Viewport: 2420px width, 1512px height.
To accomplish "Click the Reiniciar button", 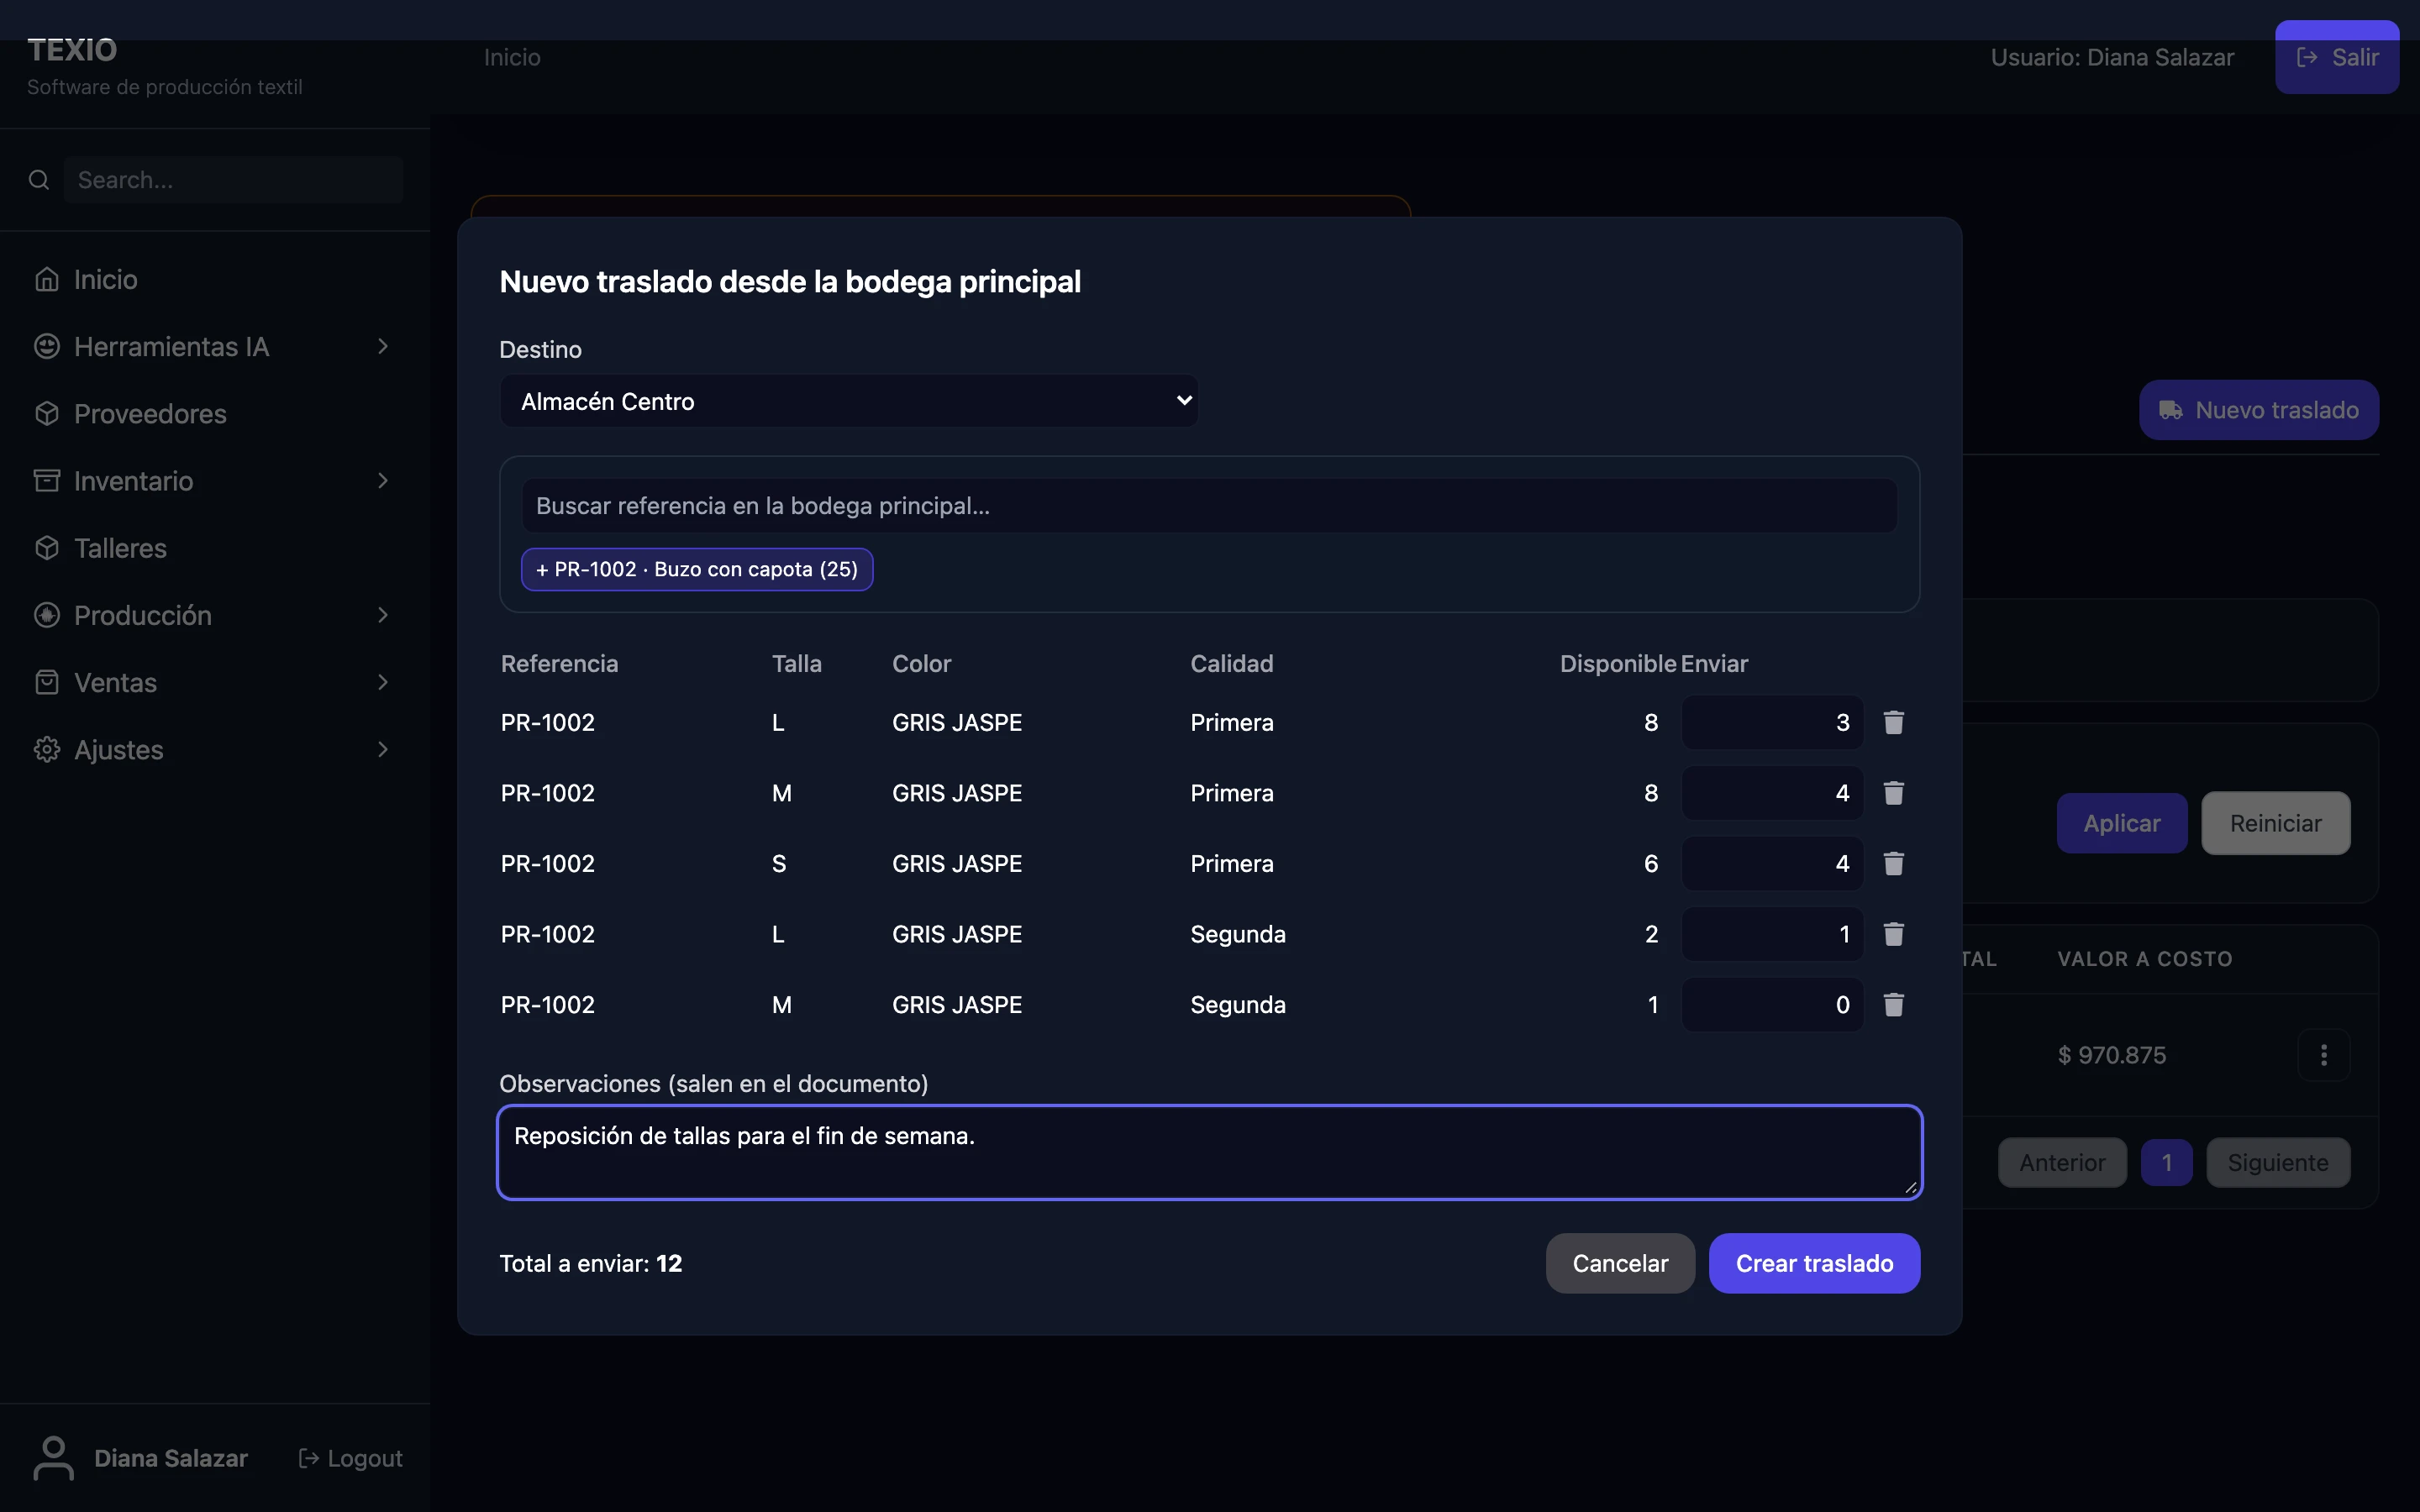I will pyautogui.click(x=2276, y=823).
